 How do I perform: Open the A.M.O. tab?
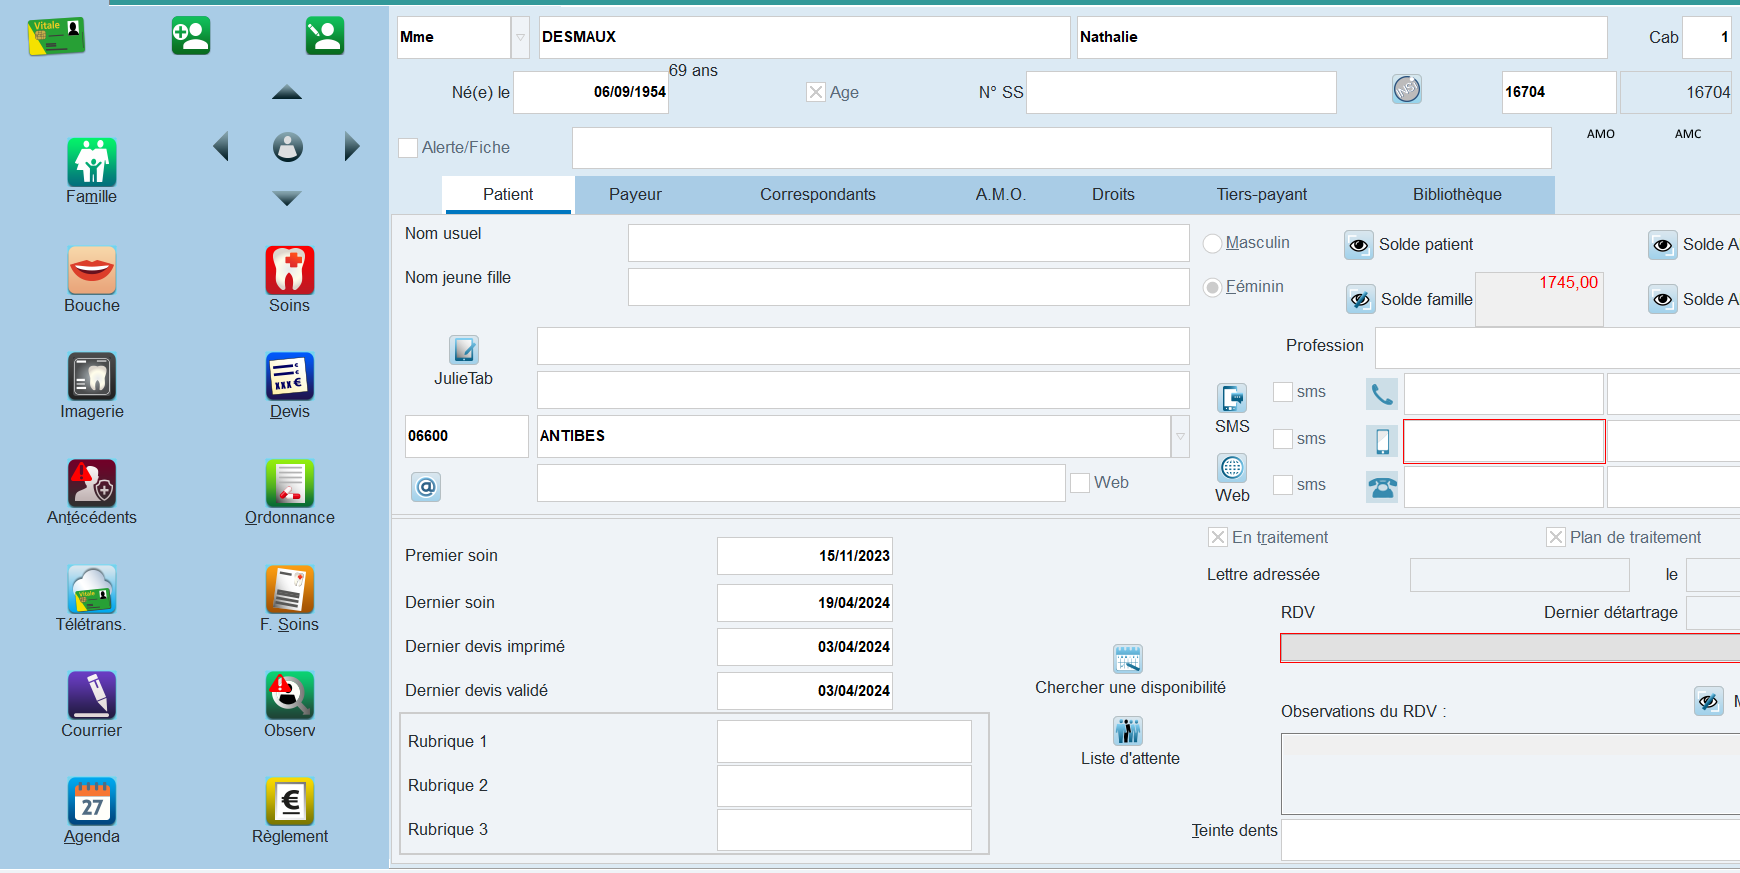pyautogui.click(x=1001, y=195)
